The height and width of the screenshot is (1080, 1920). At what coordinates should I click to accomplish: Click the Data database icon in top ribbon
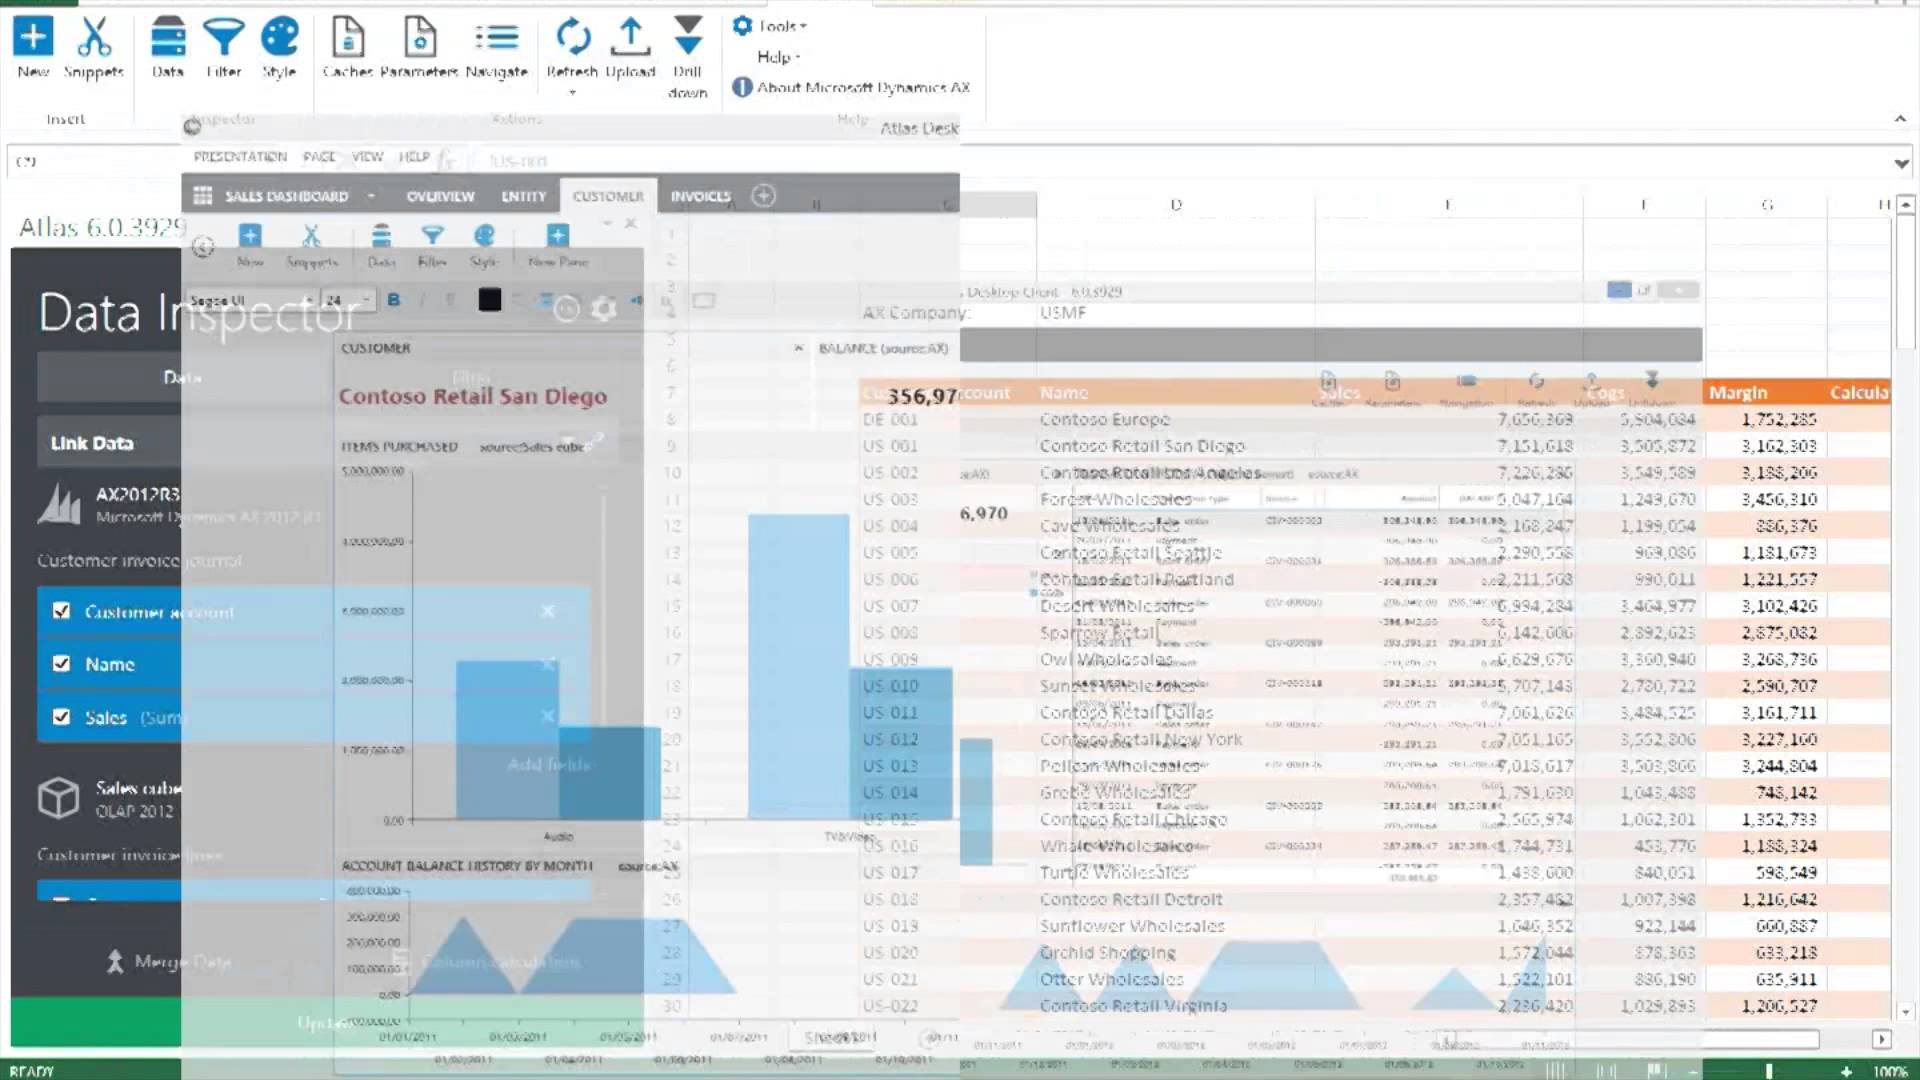coord(168,37)
